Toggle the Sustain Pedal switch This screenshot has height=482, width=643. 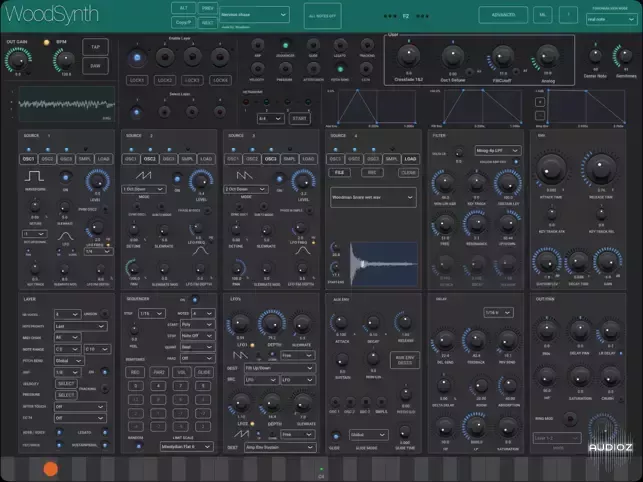click(105, 445)
